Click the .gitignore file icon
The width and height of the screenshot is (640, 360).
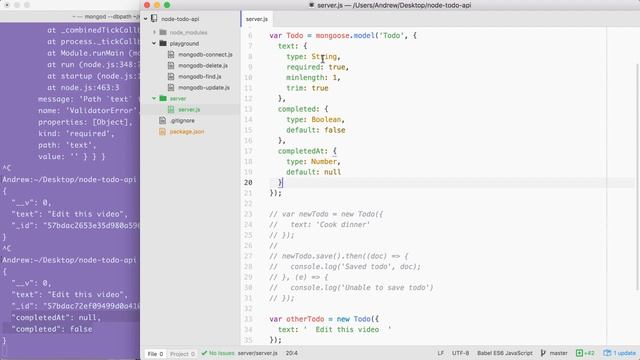[x=162, y=120]
